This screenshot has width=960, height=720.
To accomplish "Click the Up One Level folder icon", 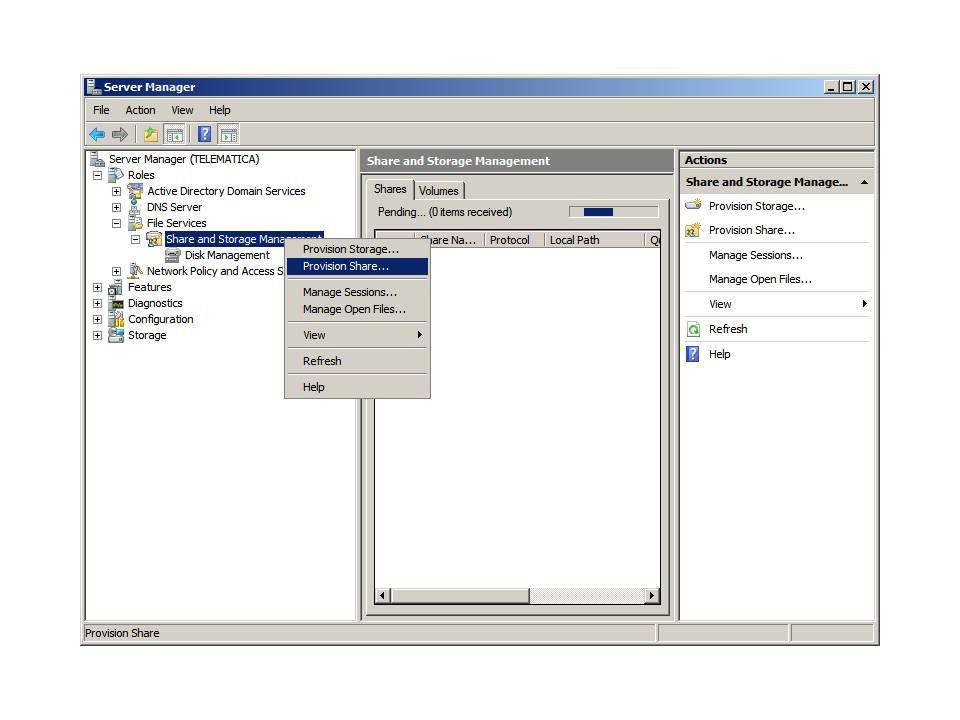I will pyautogui.click(x=151, y=135).
